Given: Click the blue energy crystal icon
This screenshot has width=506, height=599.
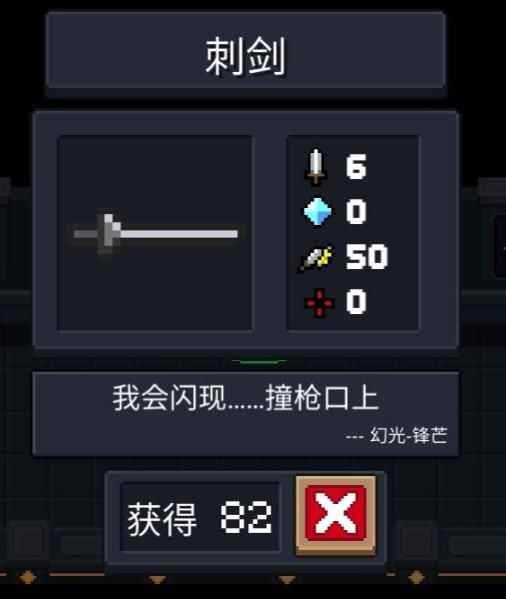Looking at the screenshot, I should [x=317, y=211].
